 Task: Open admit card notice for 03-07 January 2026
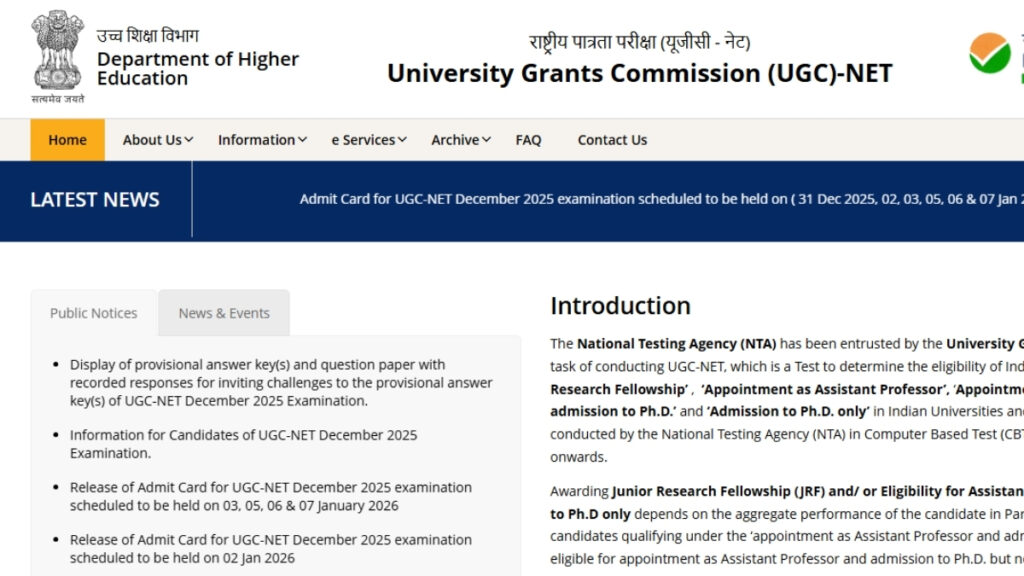(270, 496)
